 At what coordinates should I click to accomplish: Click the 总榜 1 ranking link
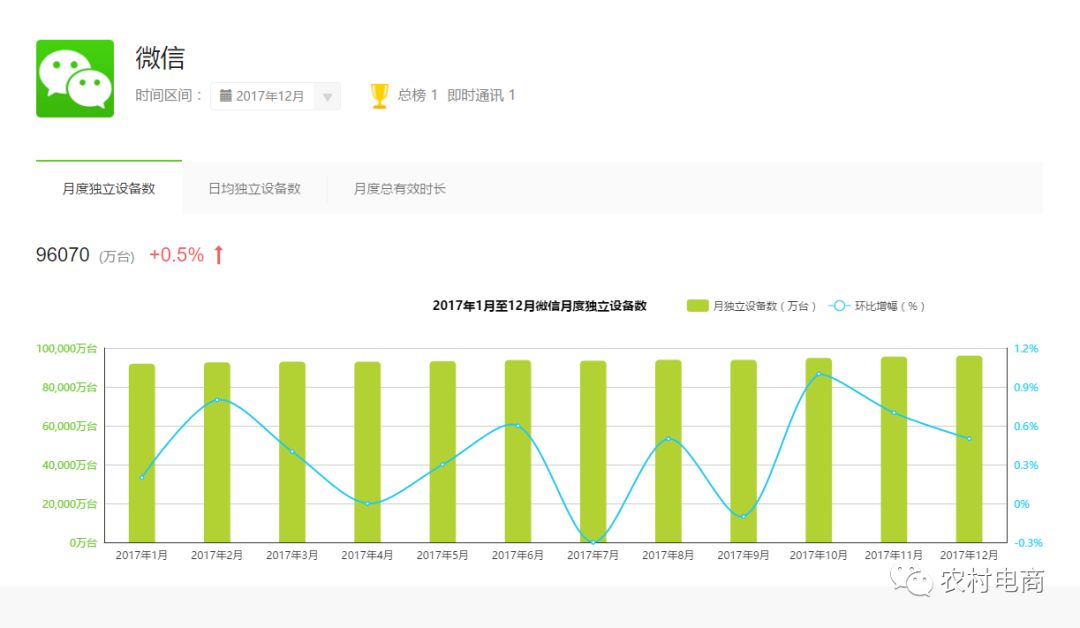click(x=417, y=96)
